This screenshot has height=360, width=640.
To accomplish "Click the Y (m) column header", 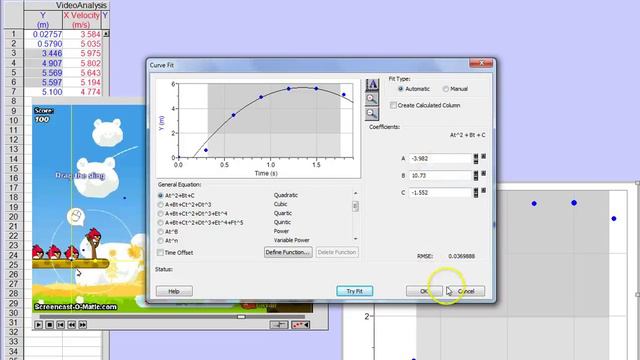I will [x=43, y=20].
